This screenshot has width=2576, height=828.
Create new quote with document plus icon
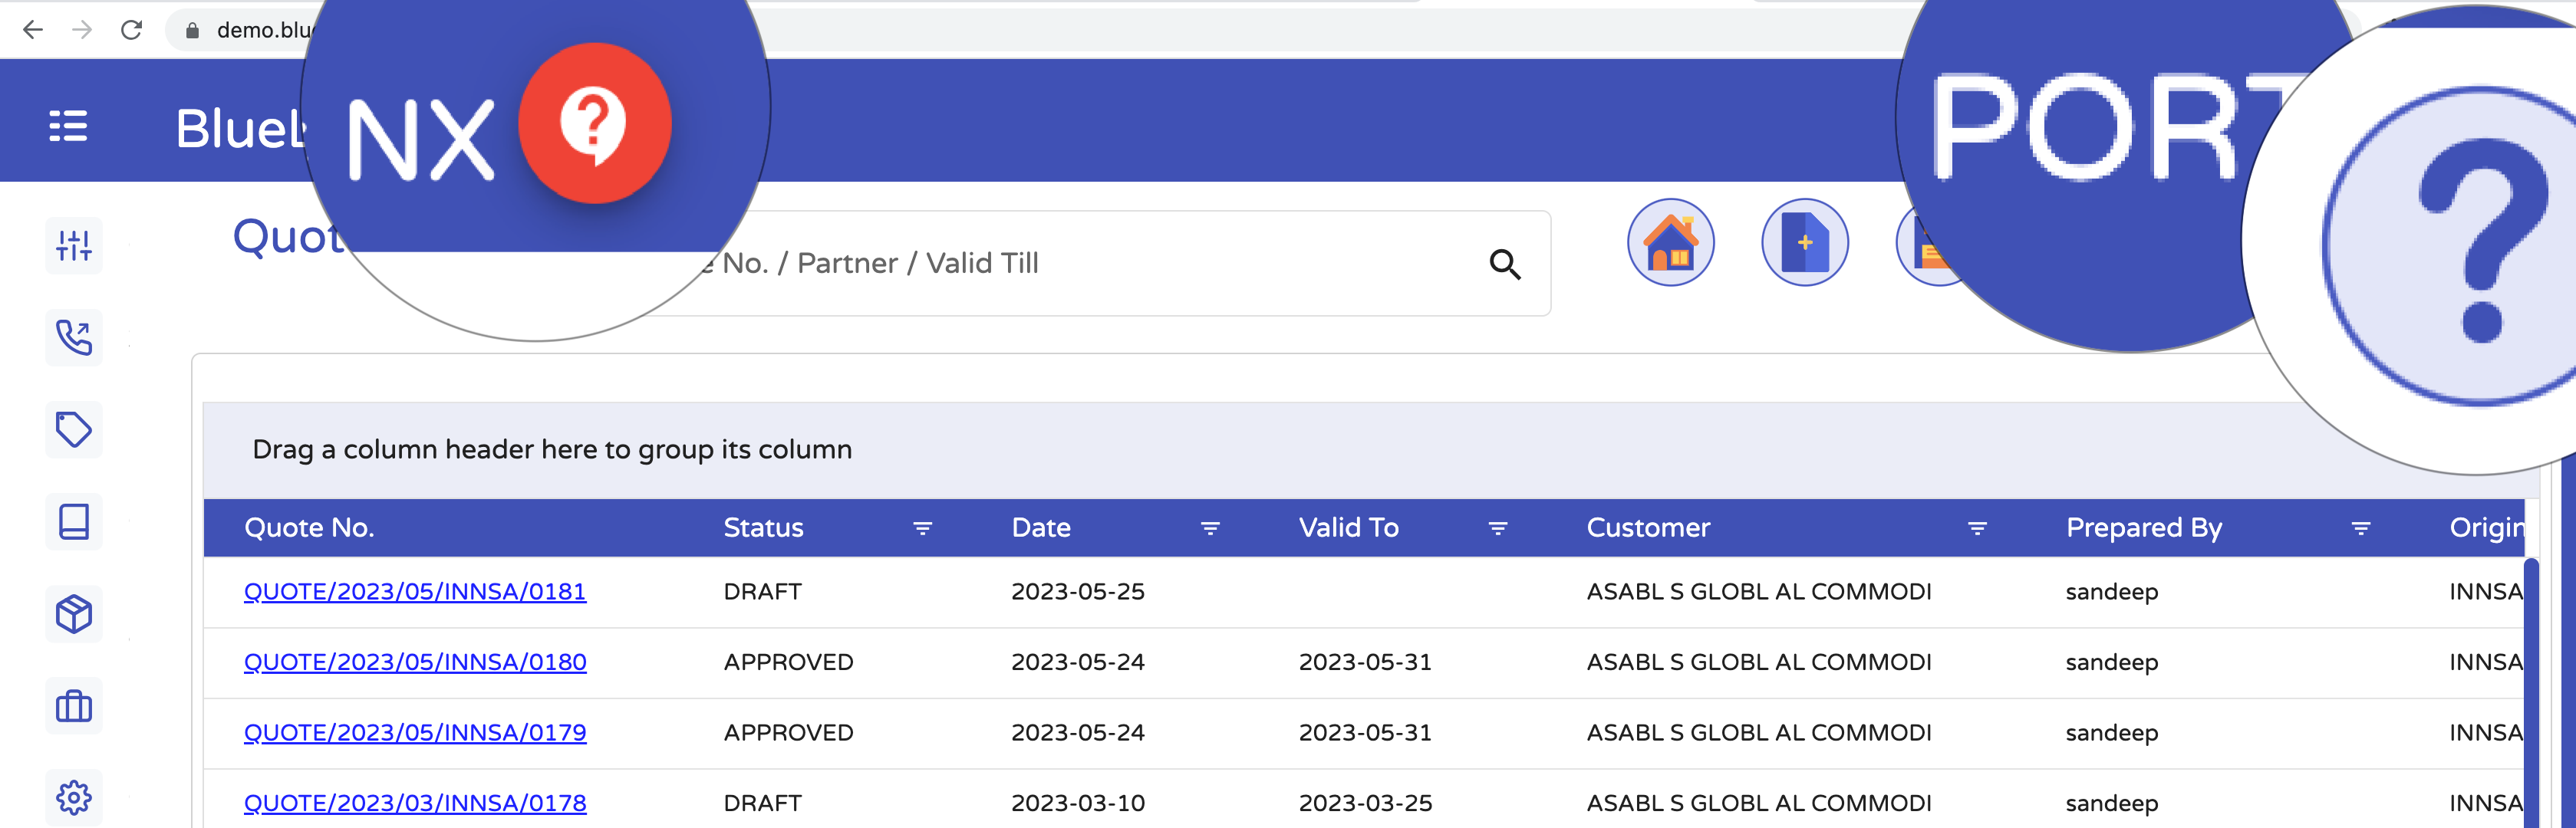click(x=1804, y=242)
